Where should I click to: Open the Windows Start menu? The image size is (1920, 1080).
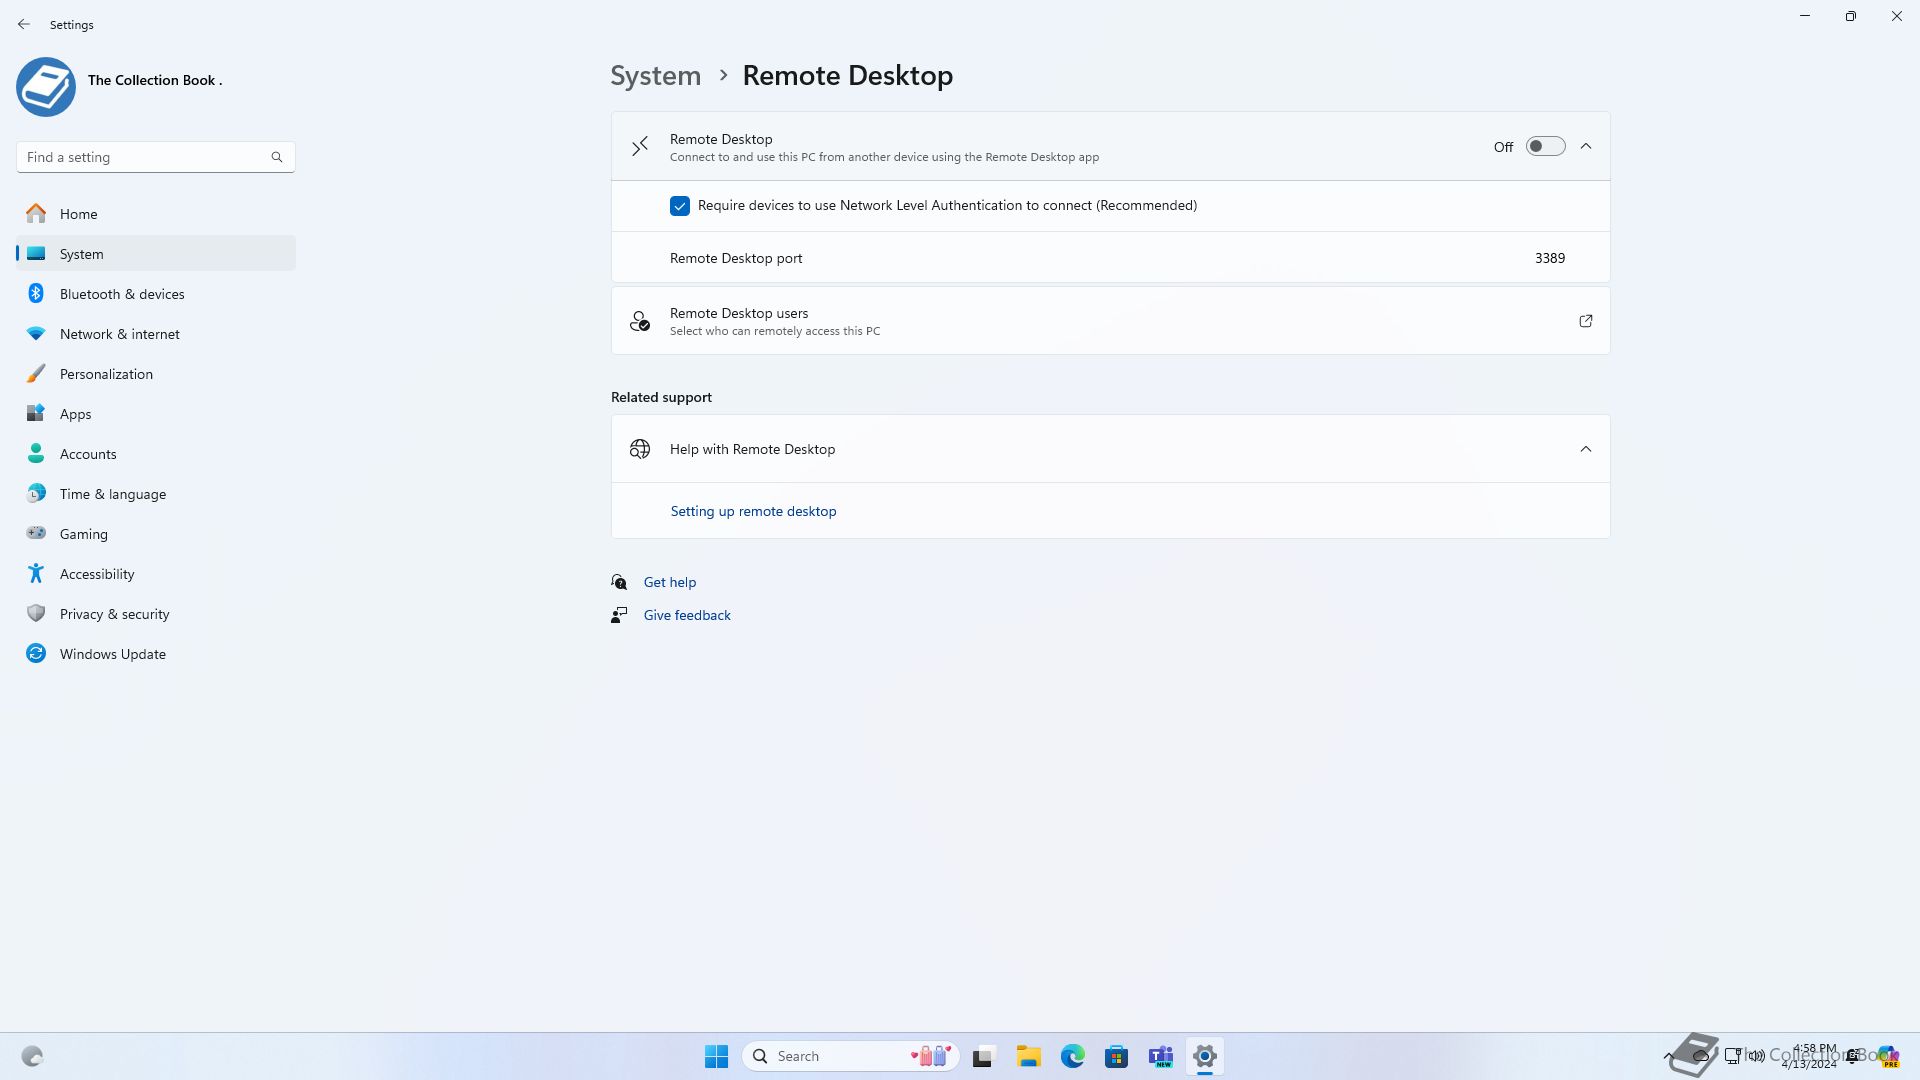point(716,1056)
